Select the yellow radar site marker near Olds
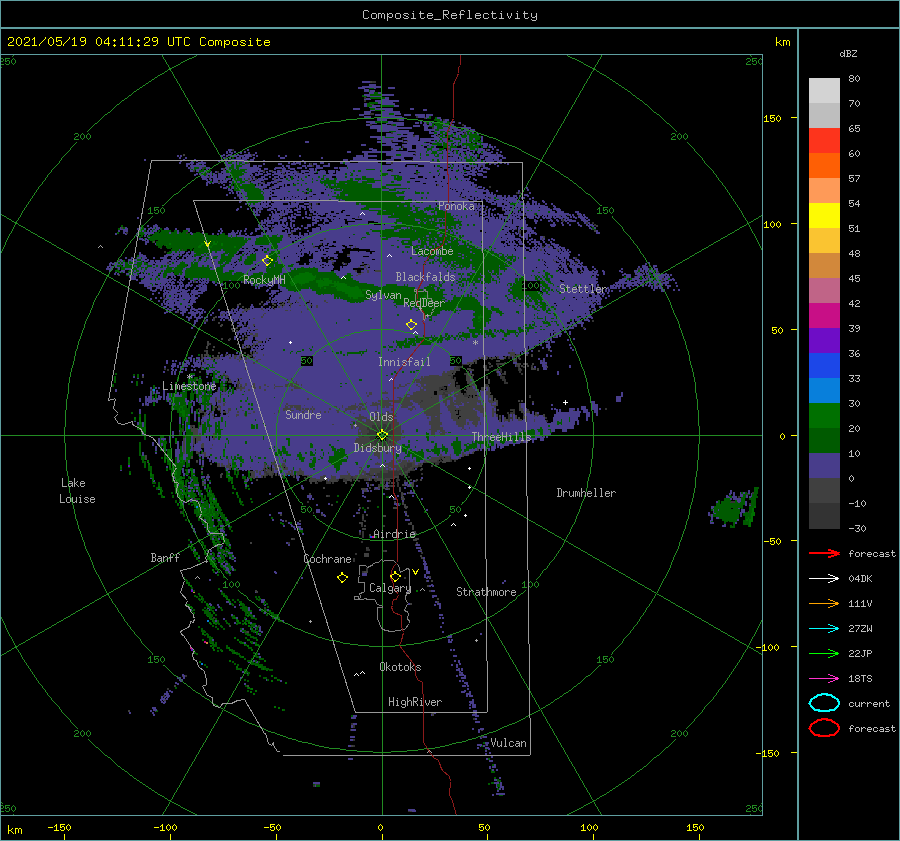900x841 pixels. tap(382, 435)
